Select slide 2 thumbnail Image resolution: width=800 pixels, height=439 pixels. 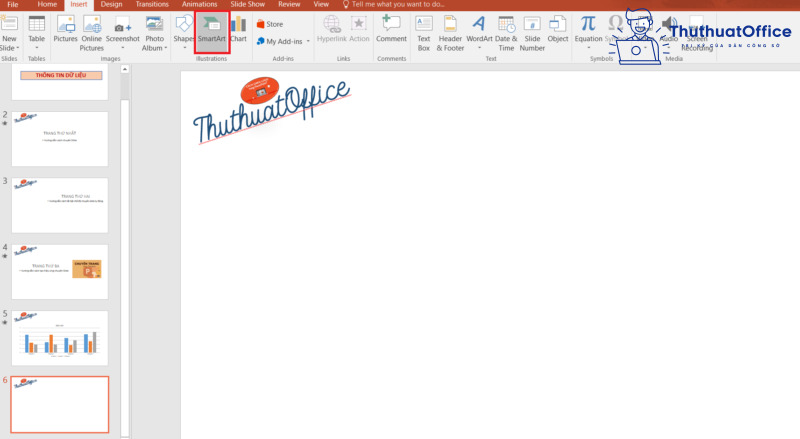60,139
